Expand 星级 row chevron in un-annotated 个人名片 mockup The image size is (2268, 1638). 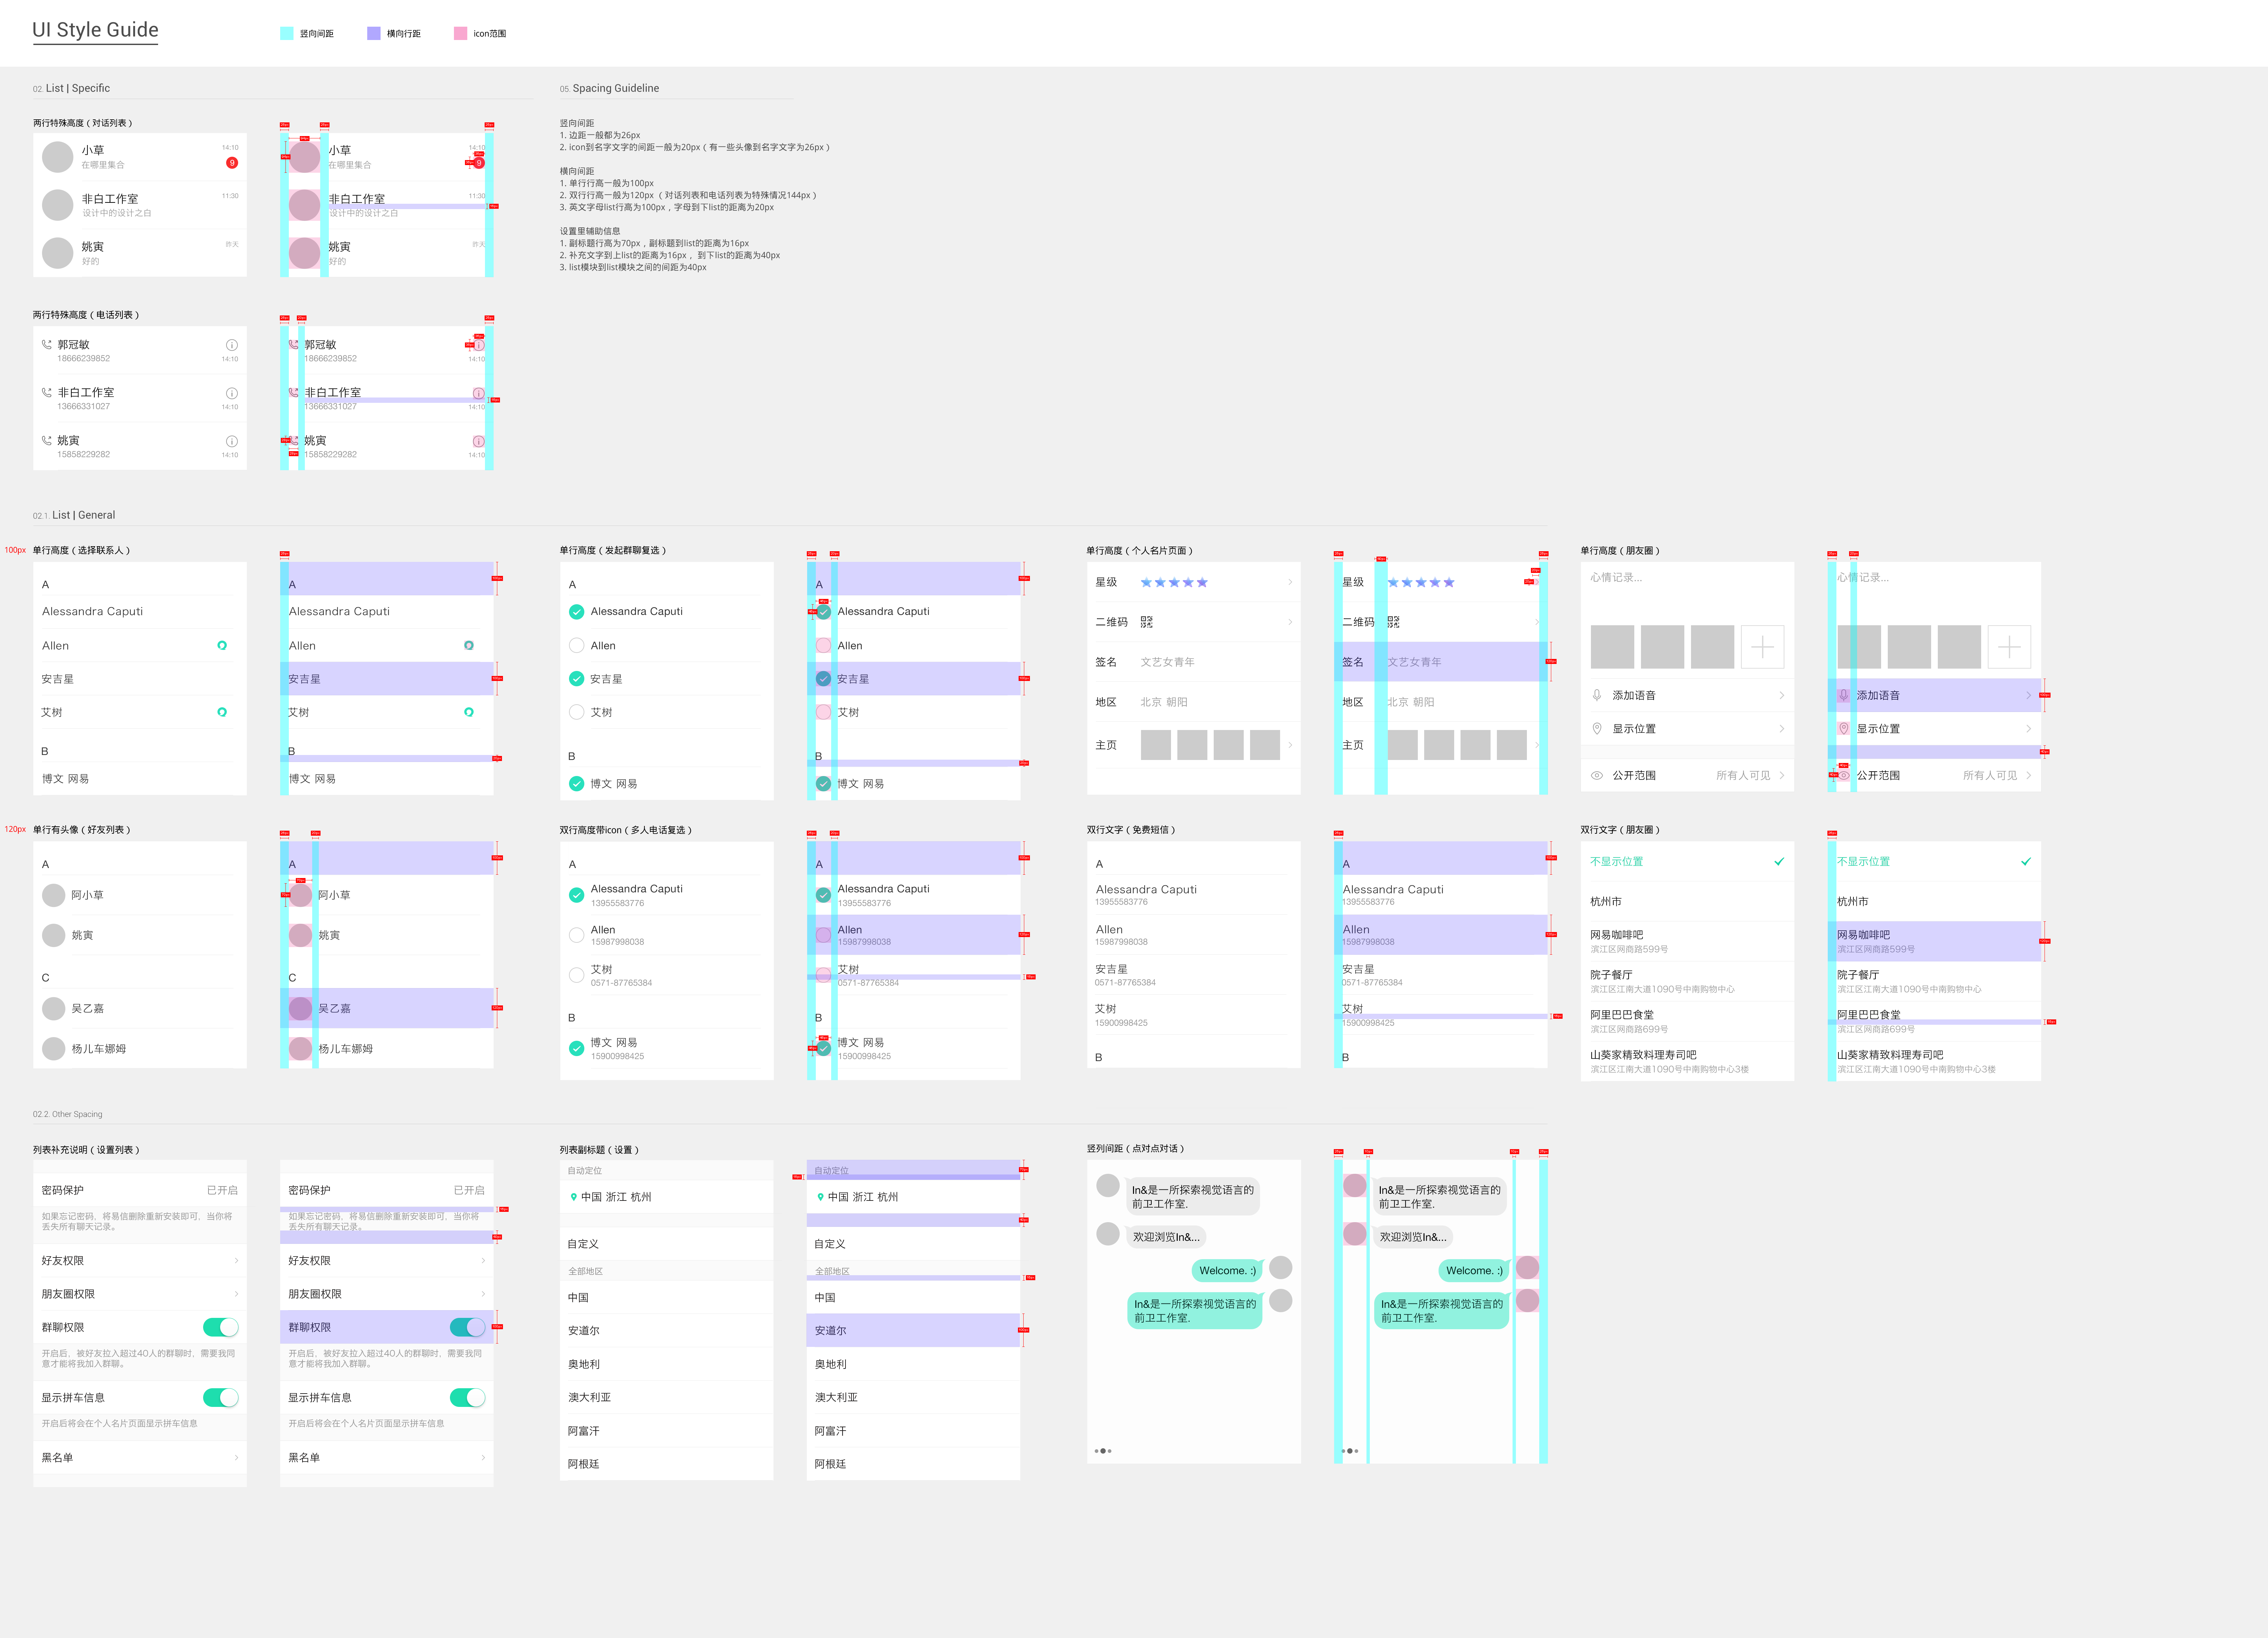pyautogui.click(x=1290, y=582)
